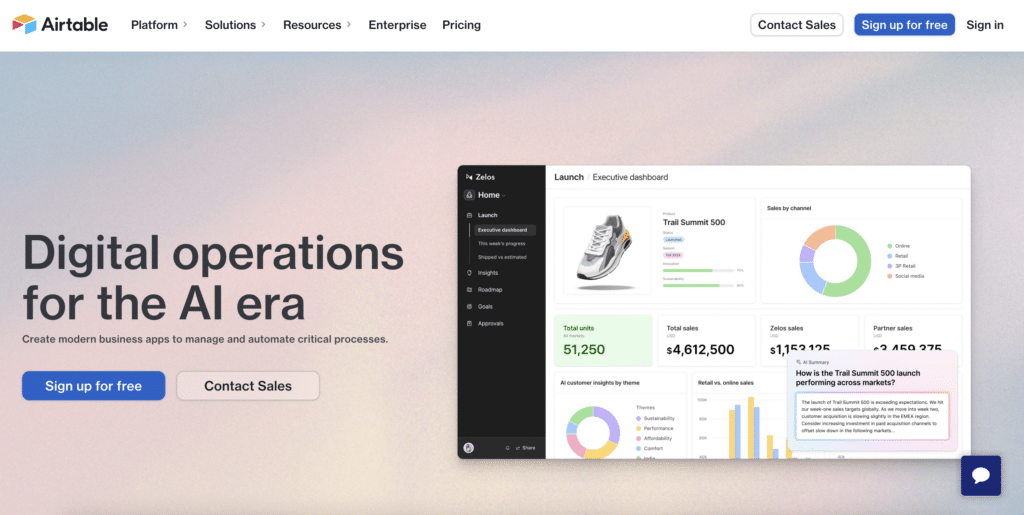Click the Retail vs. online sales heading
Viewport: 1024px width, 515px height.
pos(726,383)
